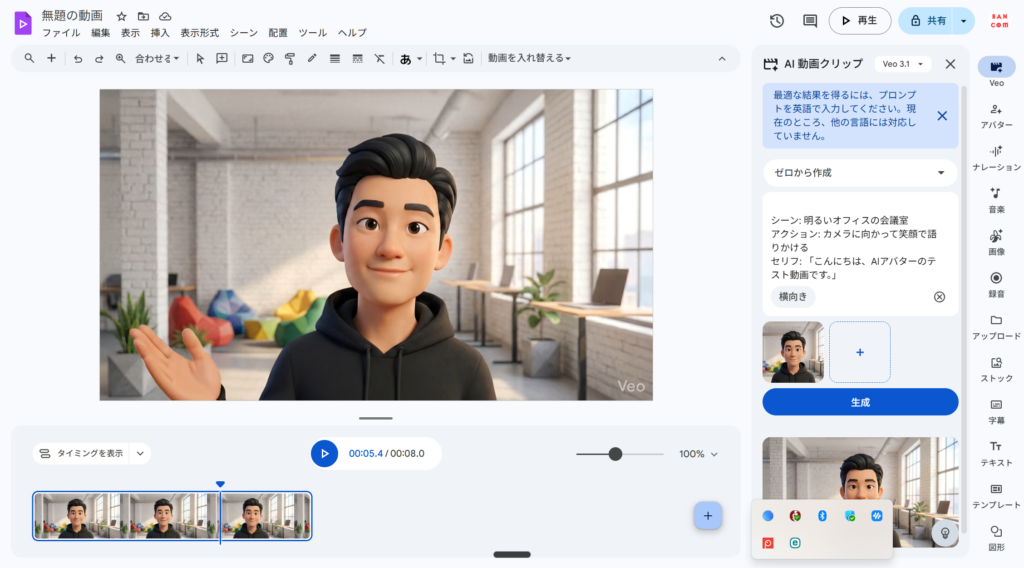Expand the Veo 3.1 model dropdown
The height and width of the screenshot is (568, 1024).
(902, 64)
